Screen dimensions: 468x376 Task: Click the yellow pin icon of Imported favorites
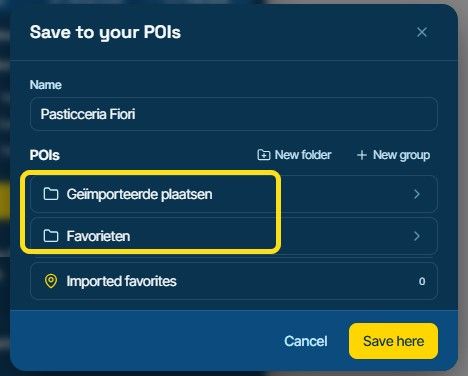click(x=51, y=281)
